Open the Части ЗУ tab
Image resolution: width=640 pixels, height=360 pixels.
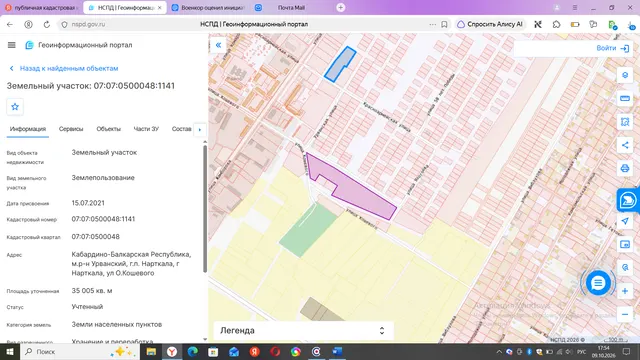[x=146, y=129]
